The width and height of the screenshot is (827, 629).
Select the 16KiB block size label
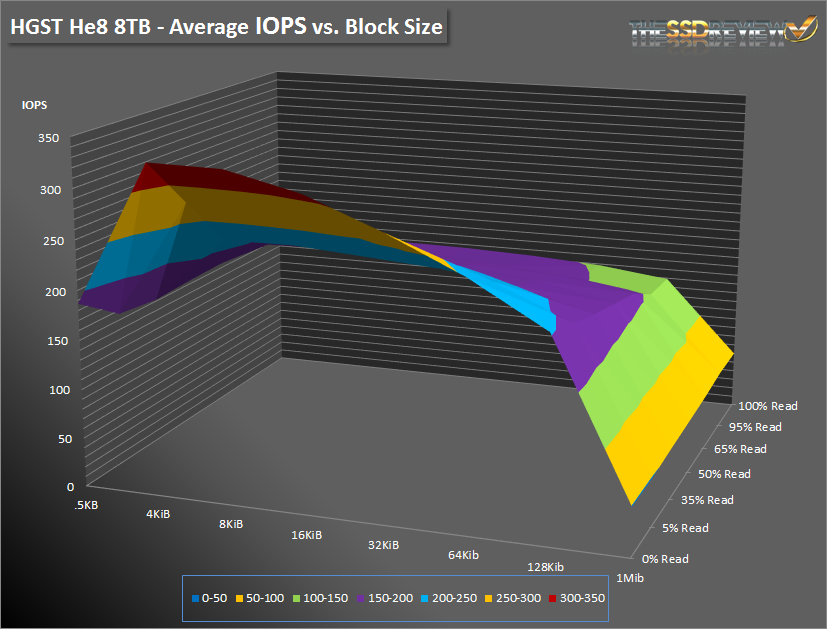click(307, 535)
